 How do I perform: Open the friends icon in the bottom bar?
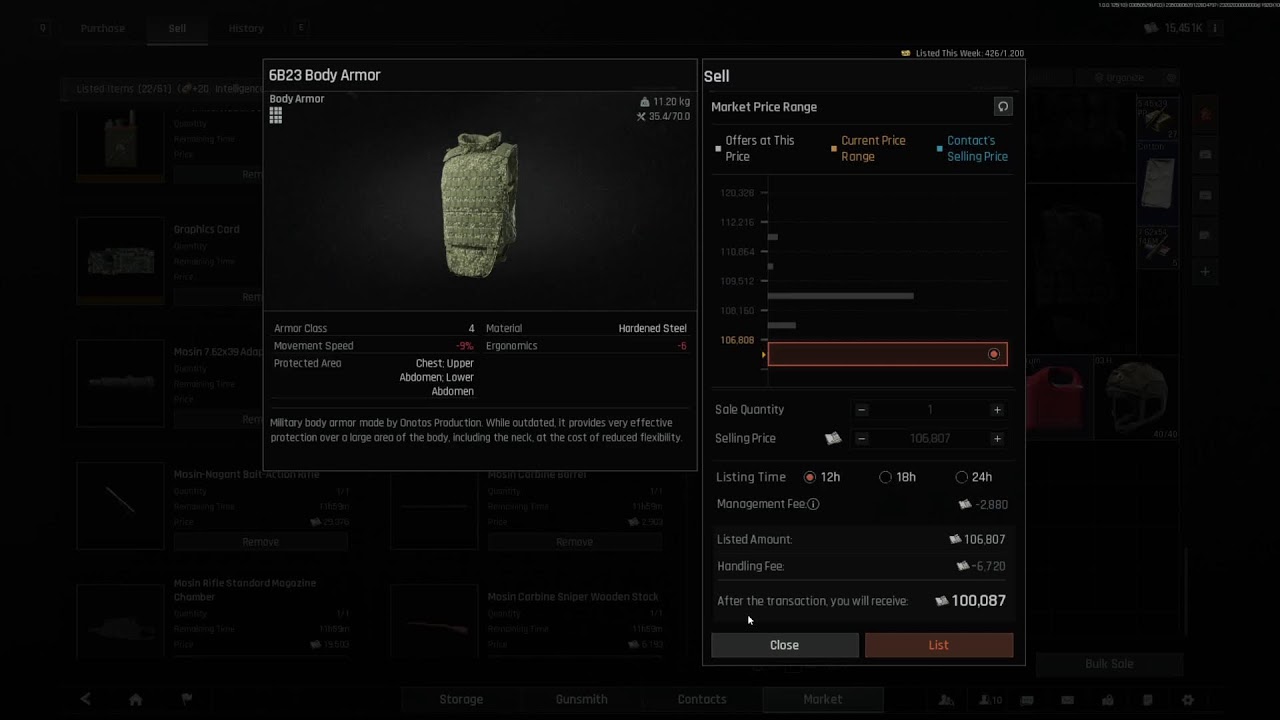point(946,699)
